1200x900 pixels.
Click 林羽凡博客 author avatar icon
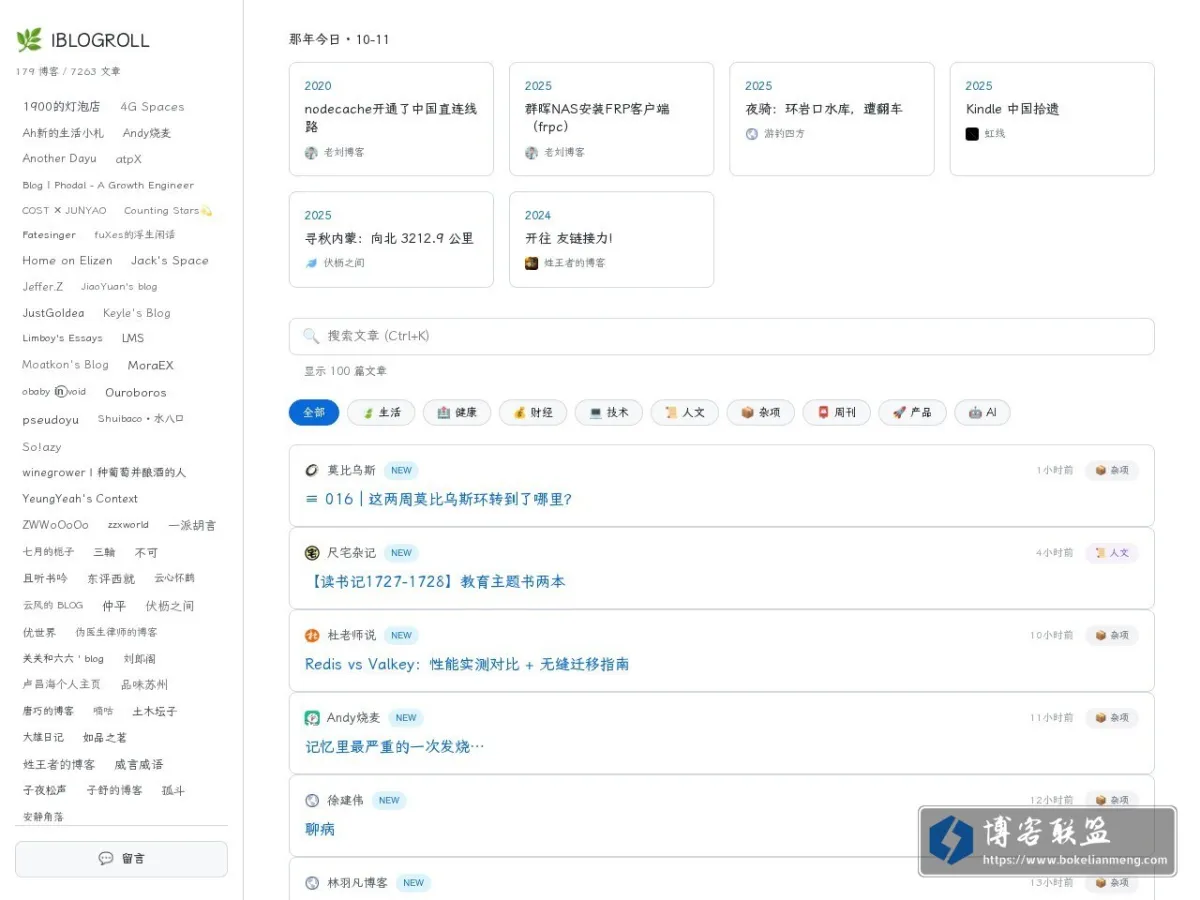coord(312,883)
